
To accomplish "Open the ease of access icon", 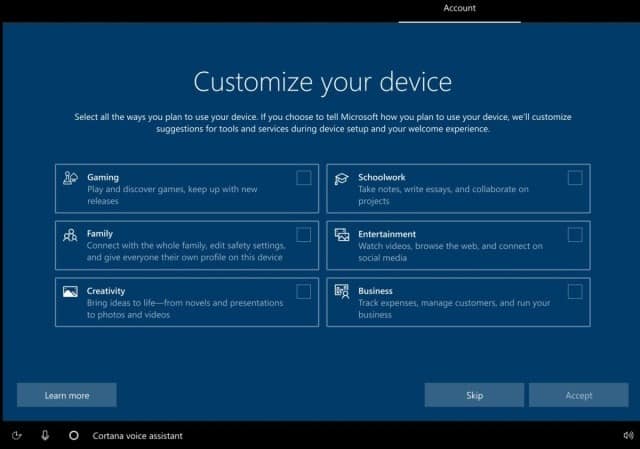I will point(17,436).
